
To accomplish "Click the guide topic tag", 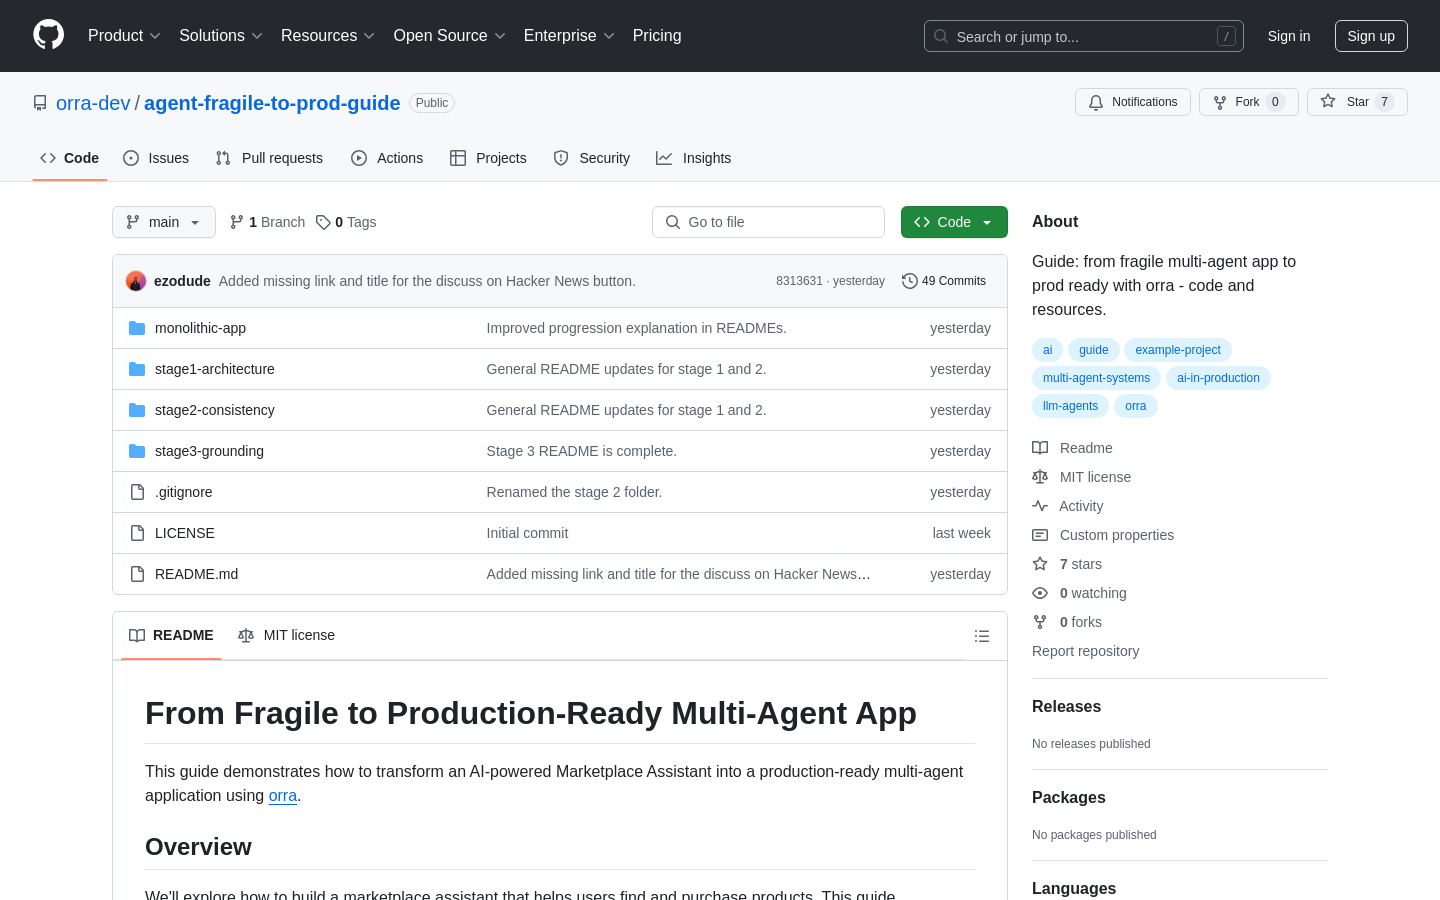I will tap(1093, 350).
